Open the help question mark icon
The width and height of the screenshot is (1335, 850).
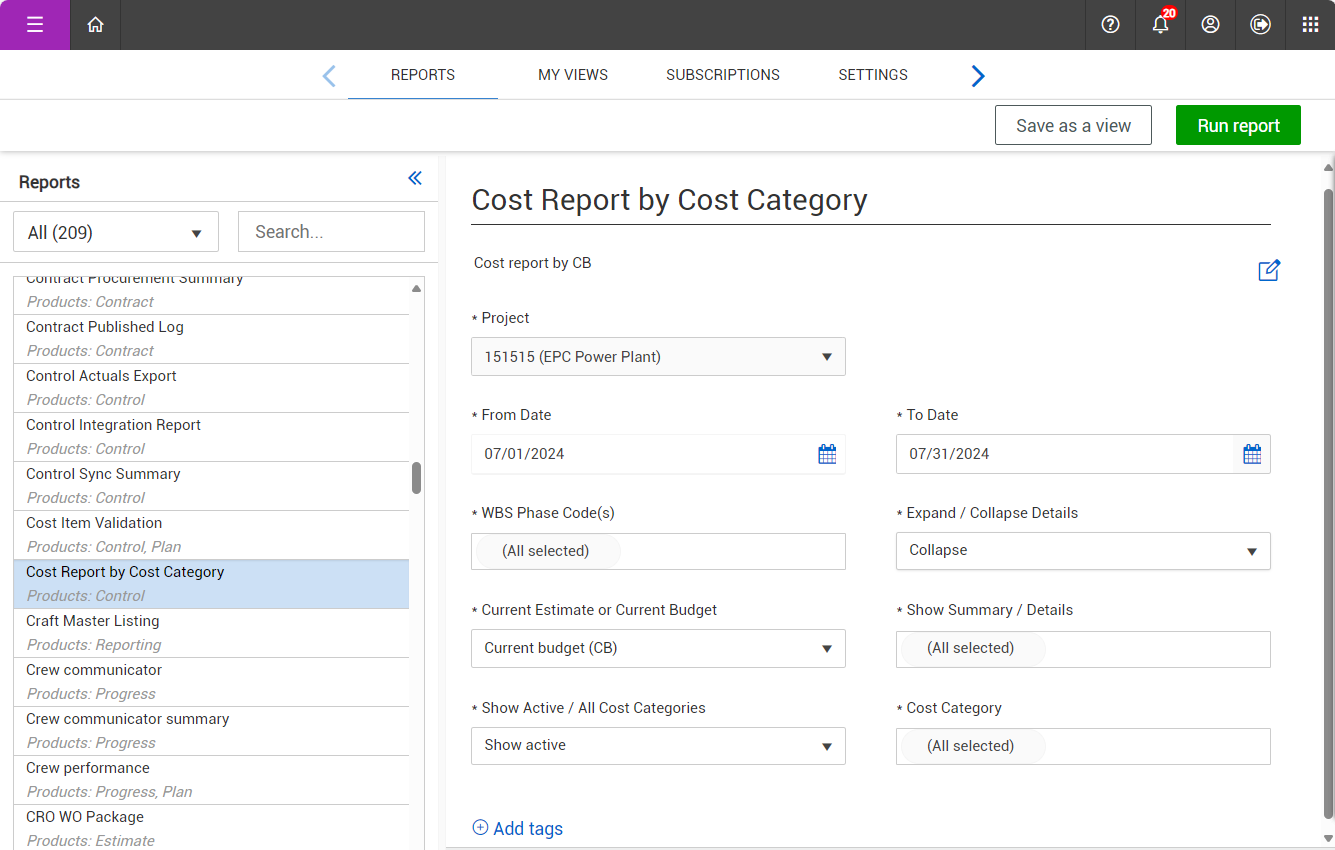(1110, 25)
